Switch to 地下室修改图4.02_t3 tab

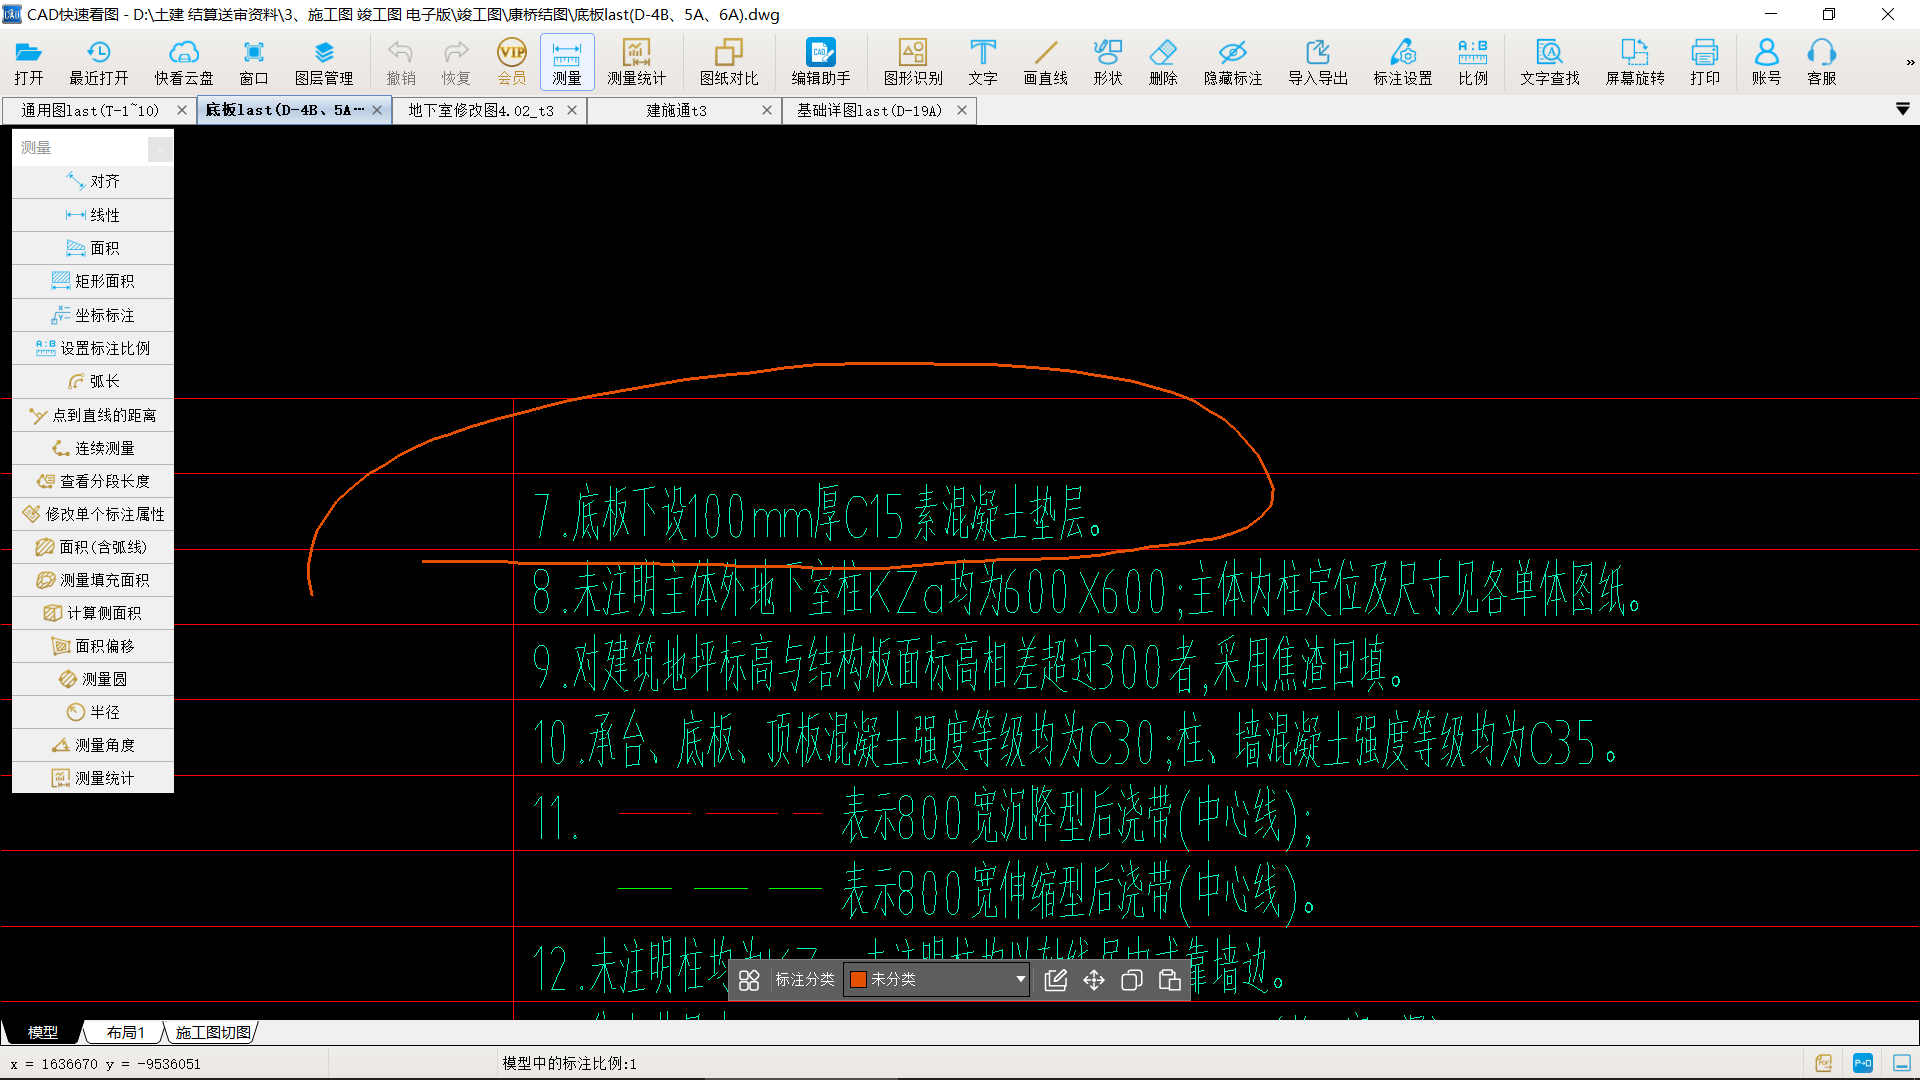pyautogui.click(x=481, y=110)
